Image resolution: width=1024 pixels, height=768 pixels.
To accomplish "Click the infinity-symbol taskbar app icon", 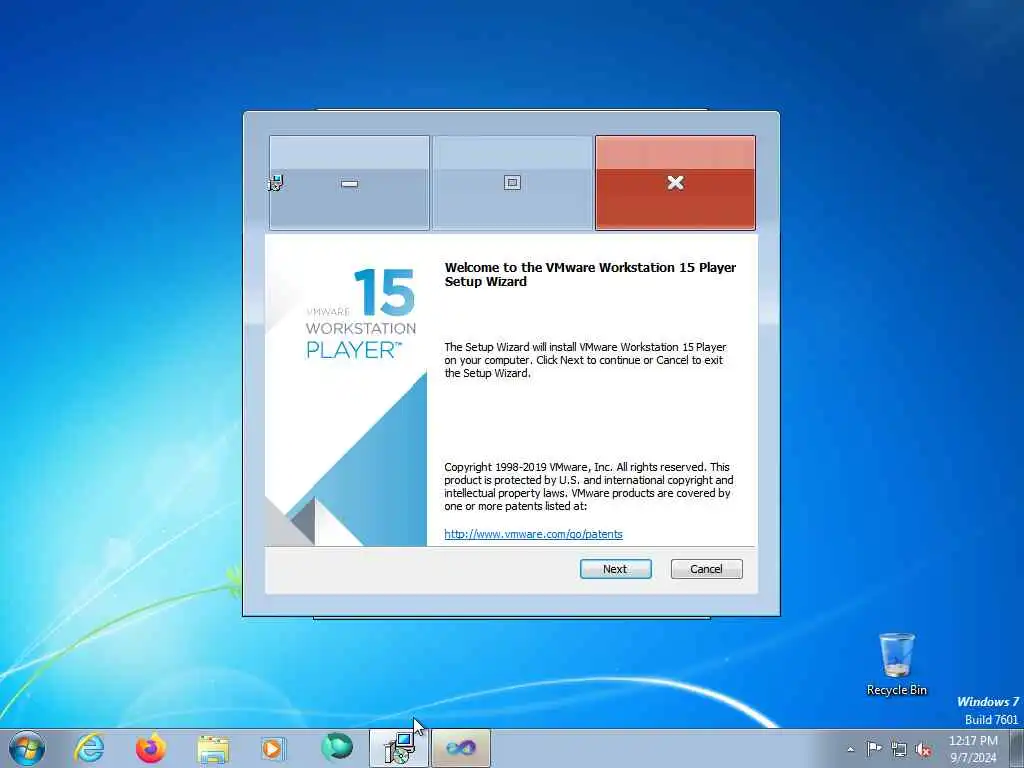I will (460, 748).
